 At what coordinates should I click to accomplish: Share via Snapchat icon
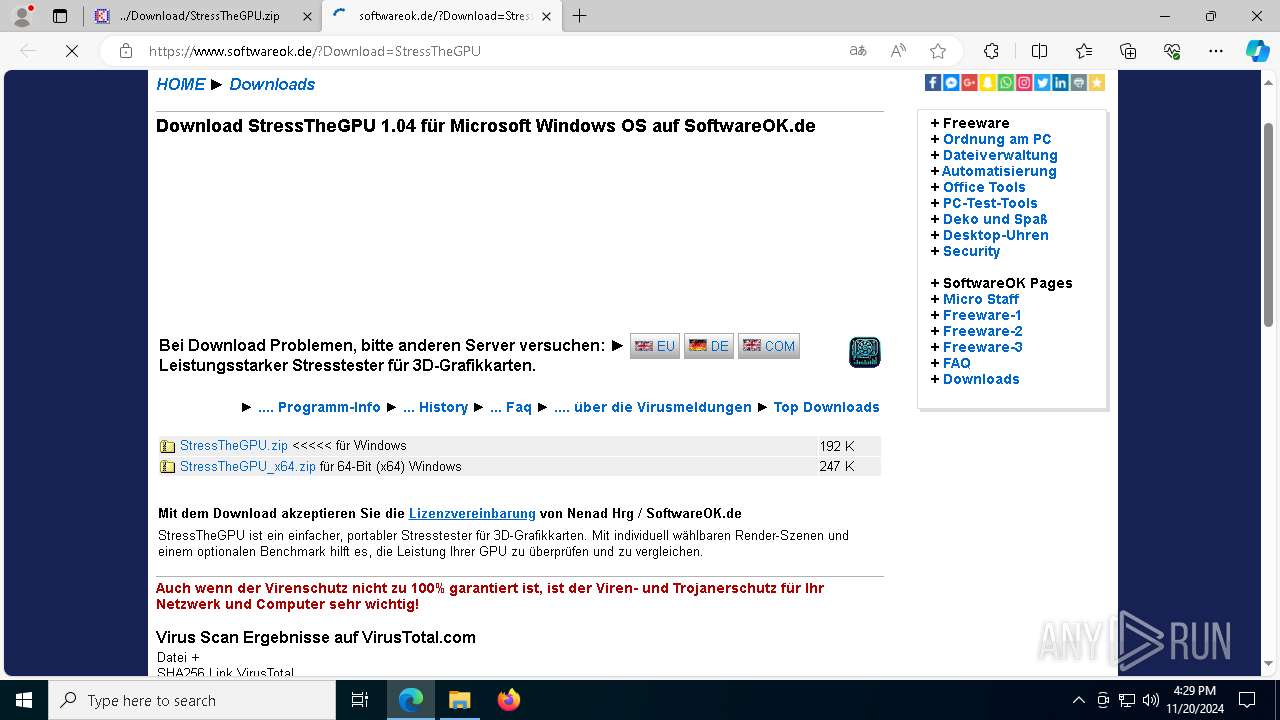click(988, 83)
